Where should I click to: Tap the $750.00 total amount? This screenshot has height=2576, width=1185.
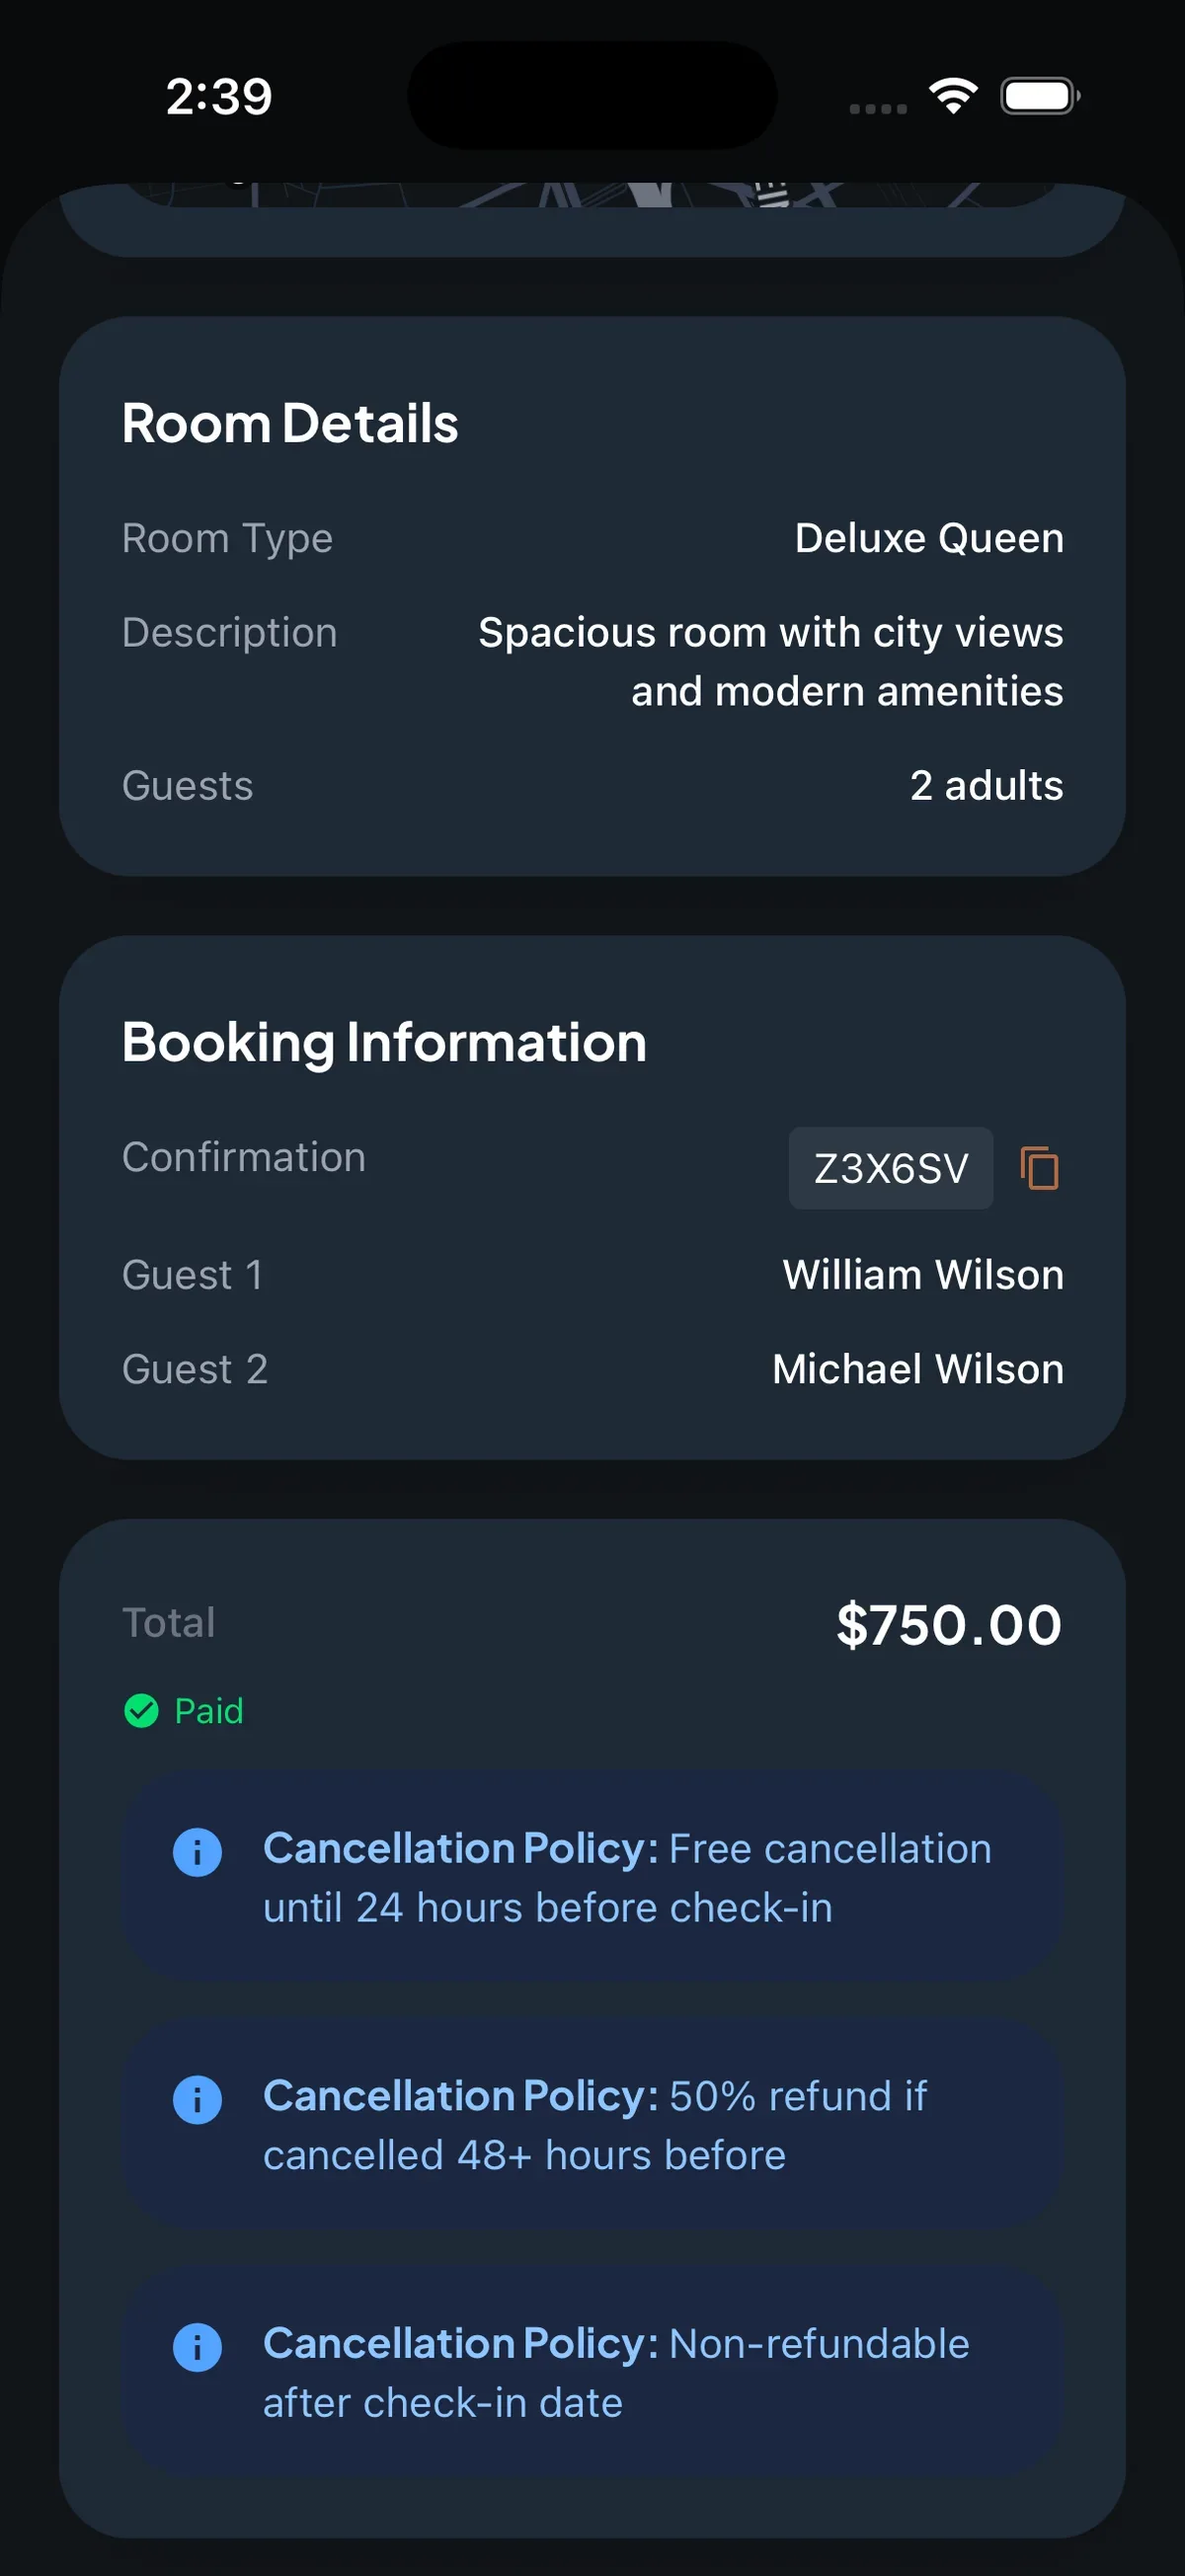click(x=948, y=1624)
